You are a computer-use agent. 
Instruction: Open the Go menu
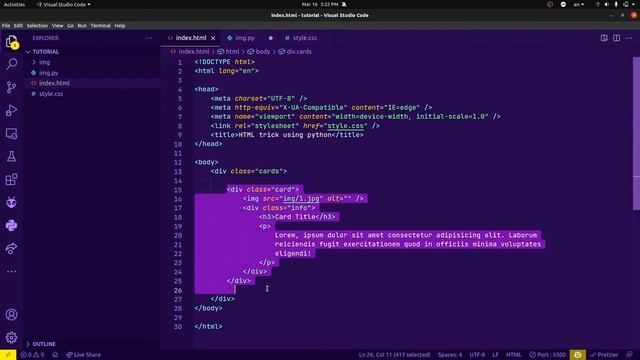point(71,26)
